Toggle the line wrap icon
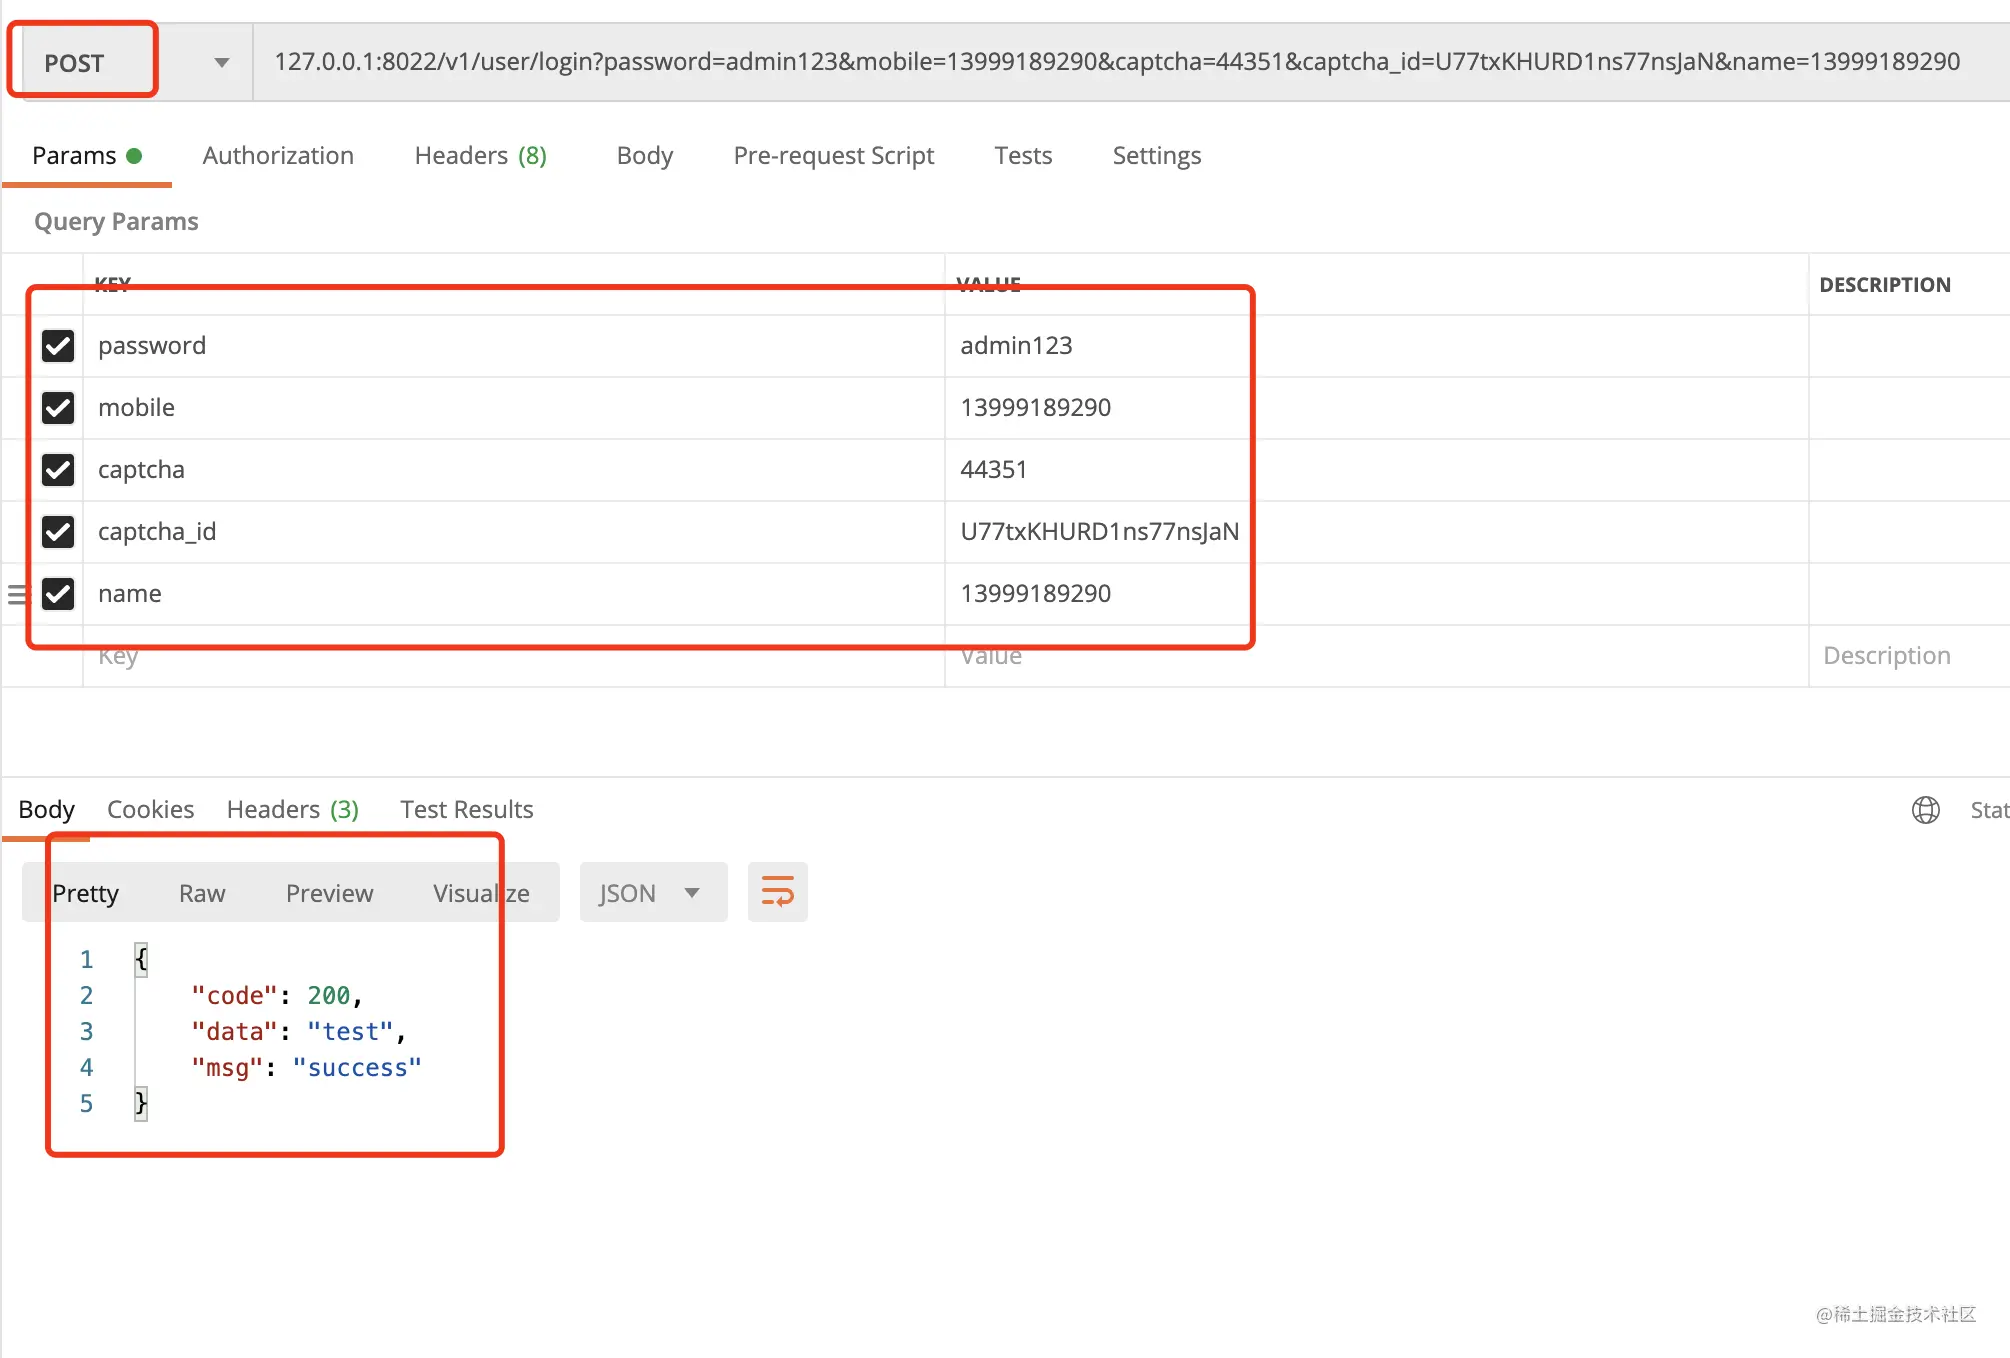2010x1358 pixels. (x=777, y=892)
